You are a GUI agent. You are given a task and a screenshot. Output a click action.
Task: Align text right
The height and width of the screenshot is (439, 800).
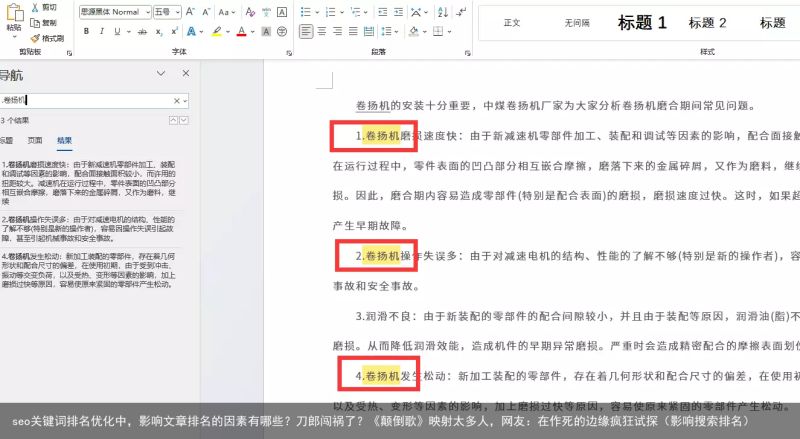(x=337, y=31)
